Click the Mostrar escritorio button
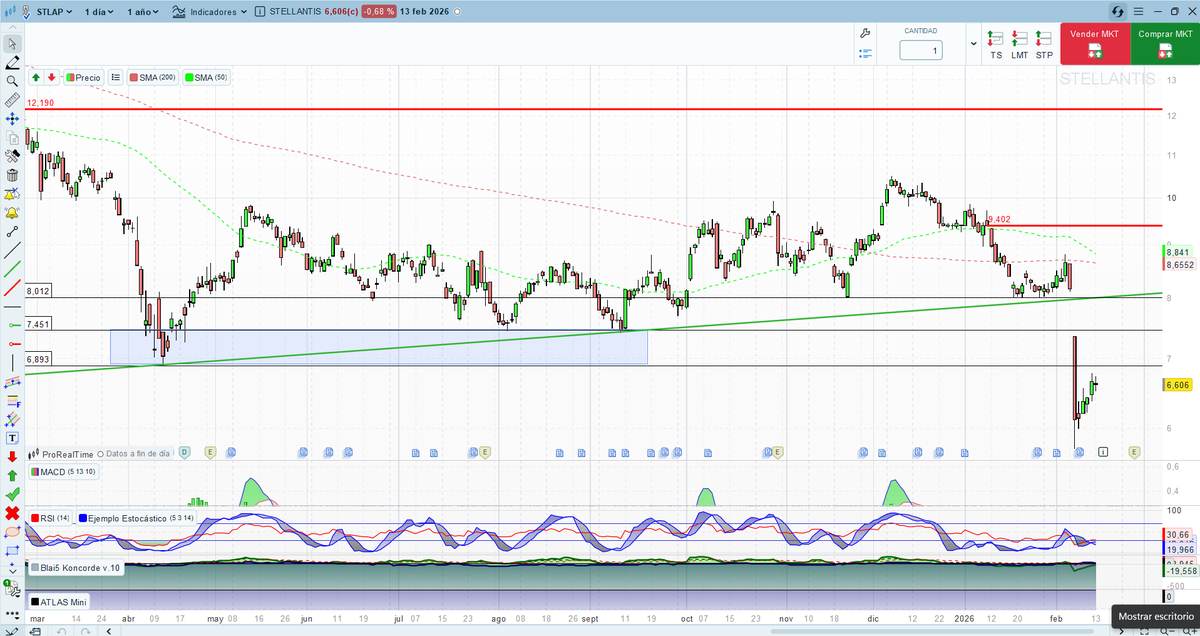Screen dimensions: 1200x636 coord(1156,617)
